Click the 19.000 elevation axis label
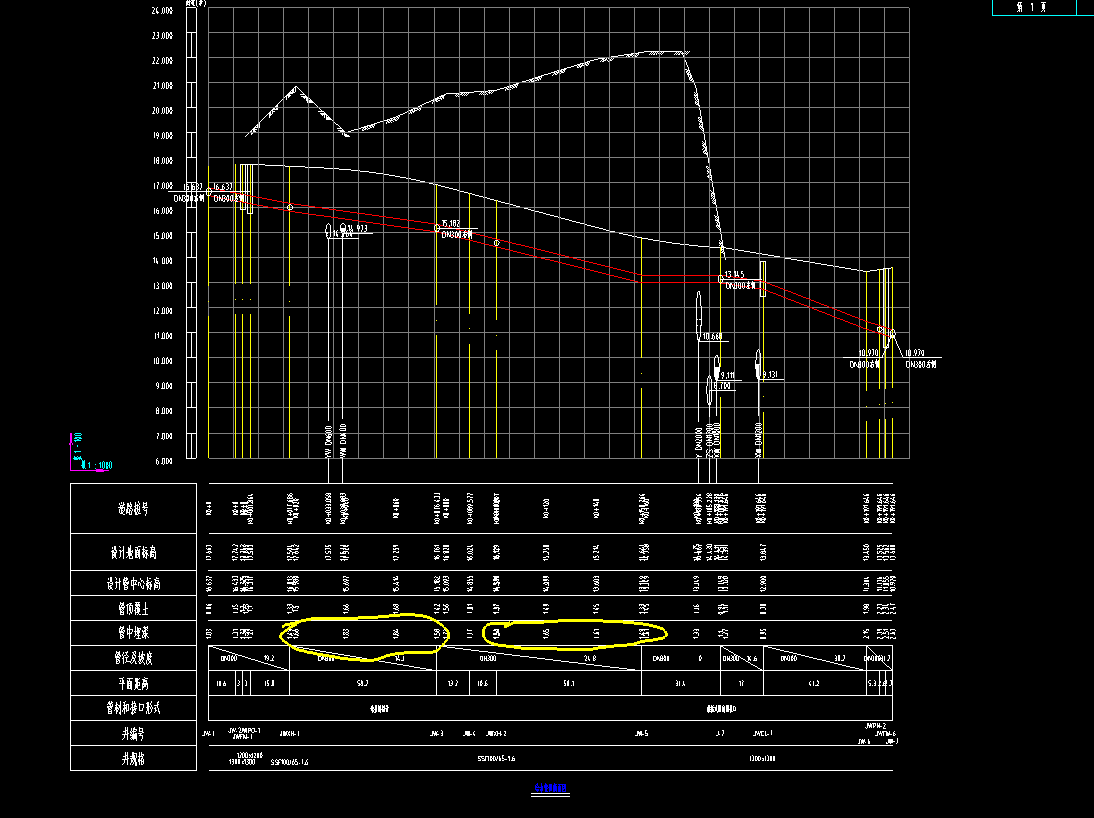Screen dimensions: 1094x818 [x=162, y=135]
